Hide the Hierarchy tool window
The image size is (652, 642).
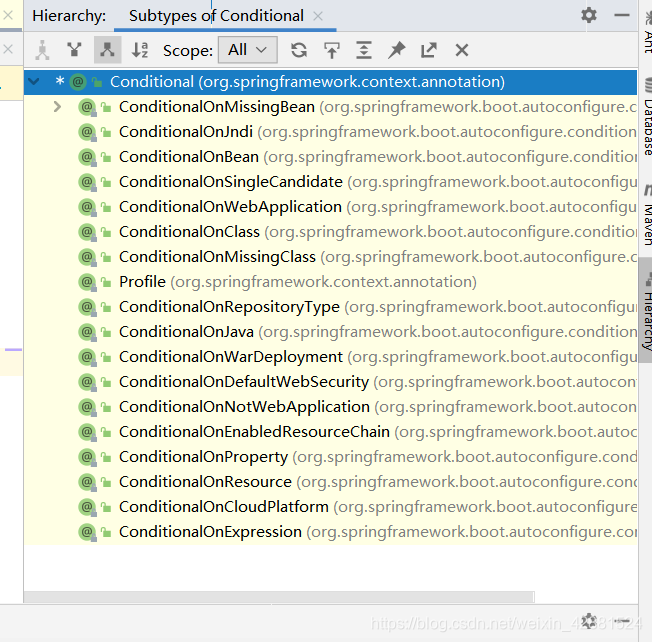coord(622,15)
